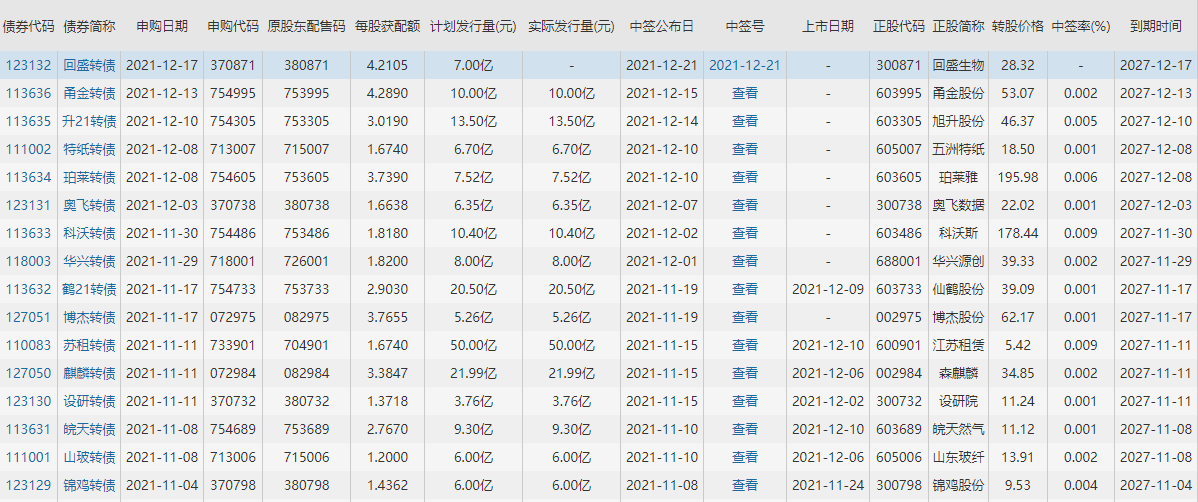Screen dimensions: 1198x502
Task: Open bond code link 113633
Action: click(28, 233)
